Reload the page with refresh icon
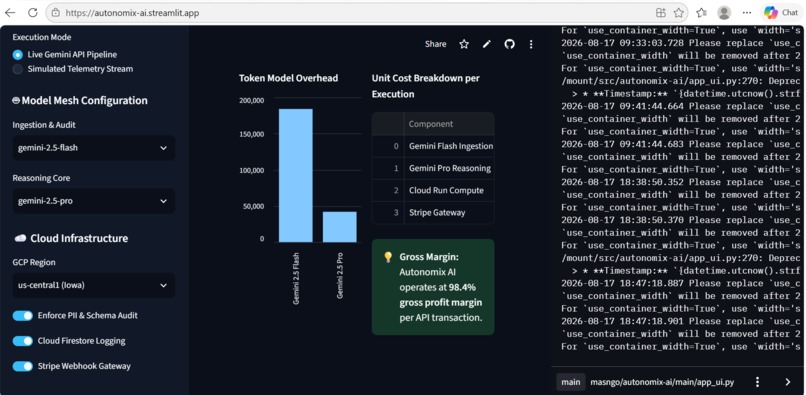 point(33,12)
